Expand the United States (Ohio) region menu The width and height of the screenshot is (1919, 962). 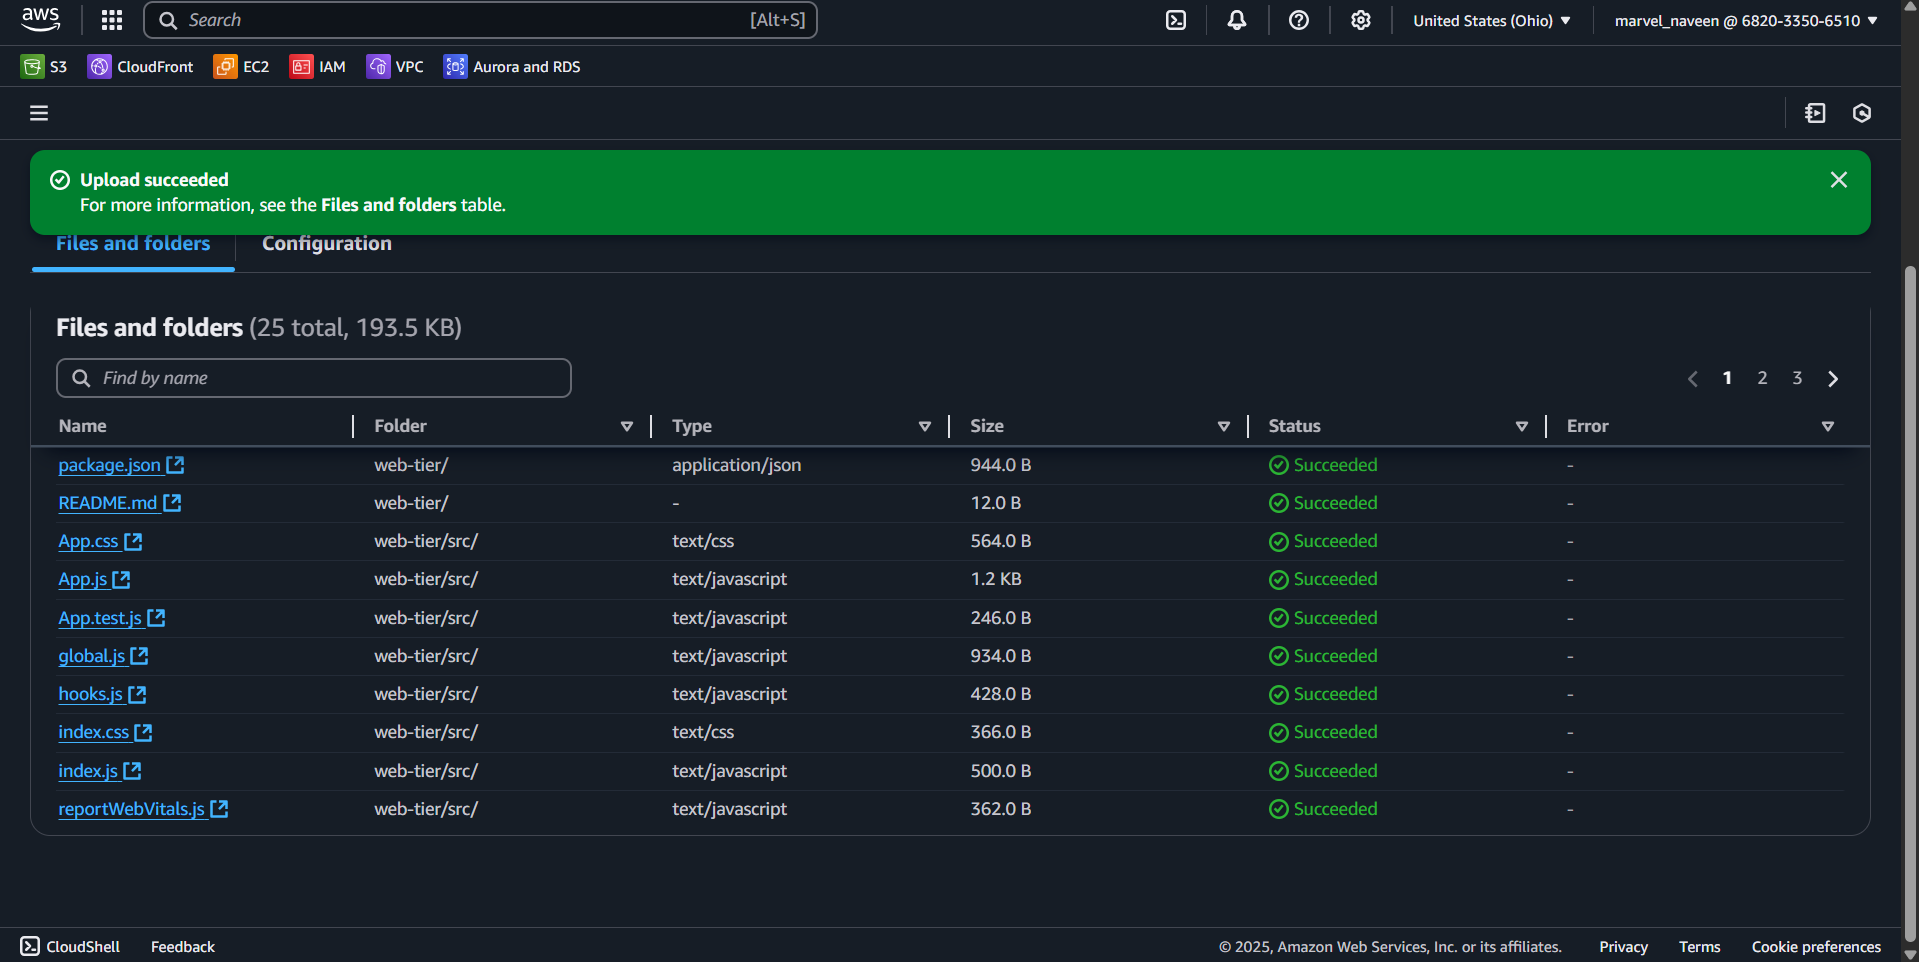tap(1491, 20)
